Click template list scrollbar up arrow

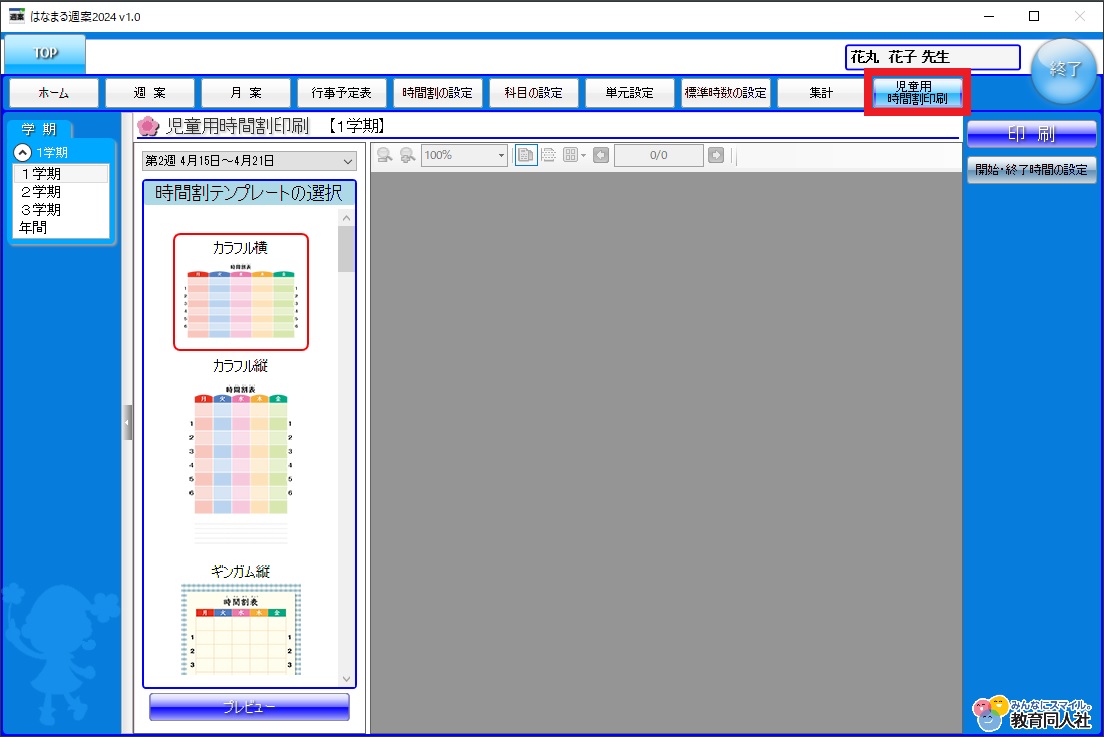[346, 218]
